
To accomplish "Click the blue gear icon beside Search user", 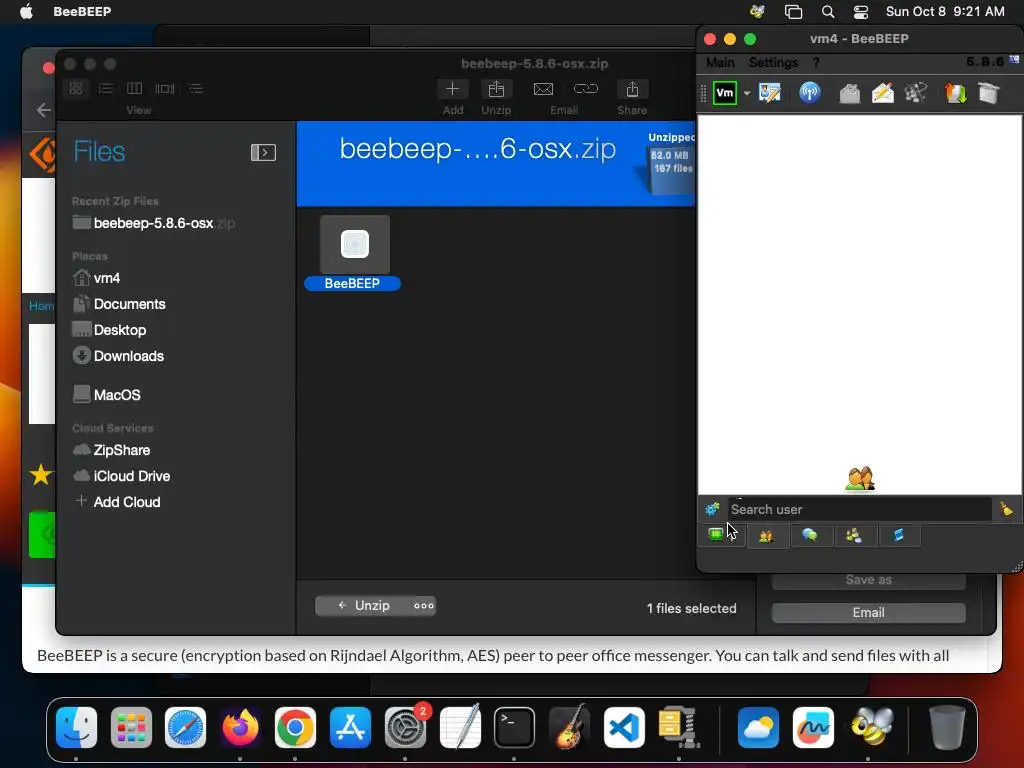I will [x=712, y=509].
